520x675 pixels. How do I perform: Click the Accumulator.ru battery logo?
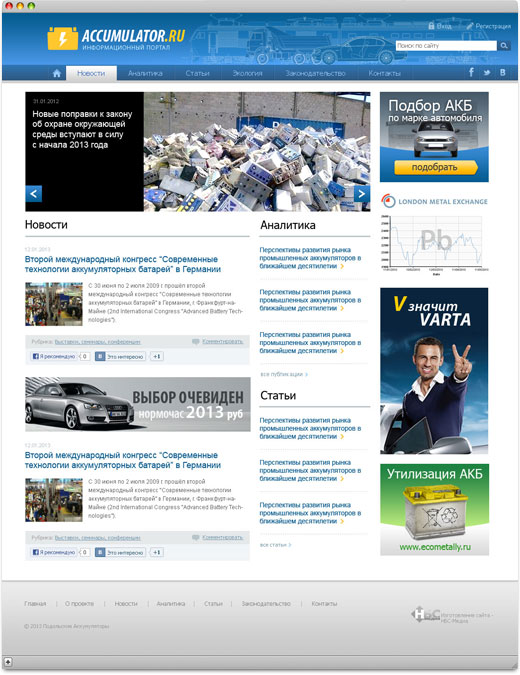point(116,38)
